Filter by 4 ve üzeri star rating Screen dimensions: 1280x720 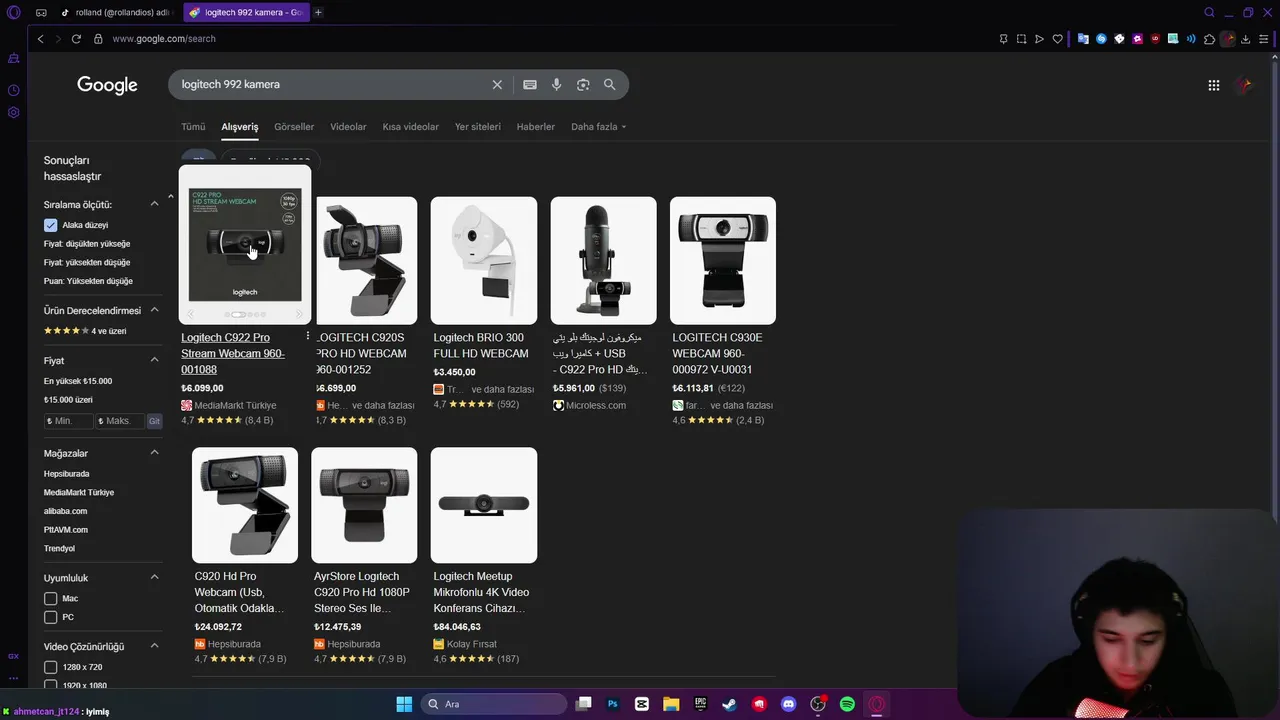(85, 331)
